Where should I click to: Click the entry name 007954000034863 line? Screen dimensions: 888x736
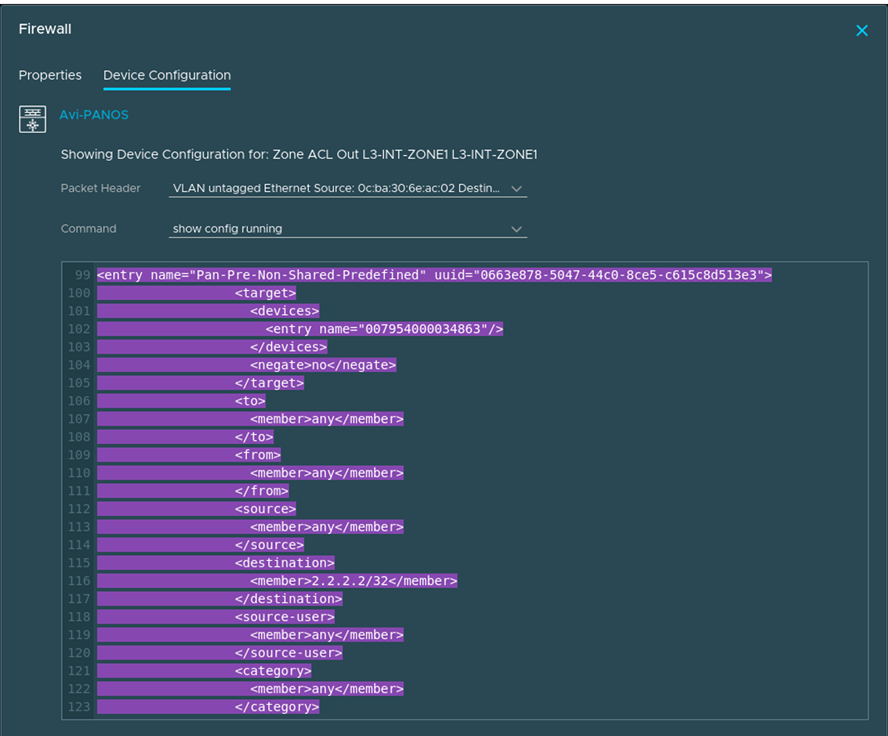click(384, 329)
